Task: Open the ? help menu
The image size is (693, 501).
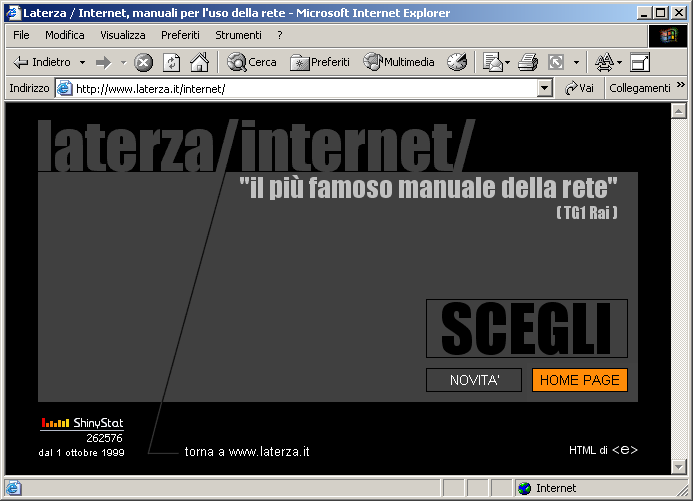Action: tap(279, 35)
